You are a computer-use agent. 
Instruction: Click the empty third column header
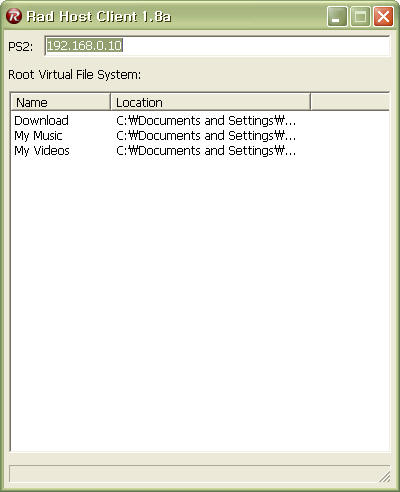pyautogui.click(x=350, y=102)
